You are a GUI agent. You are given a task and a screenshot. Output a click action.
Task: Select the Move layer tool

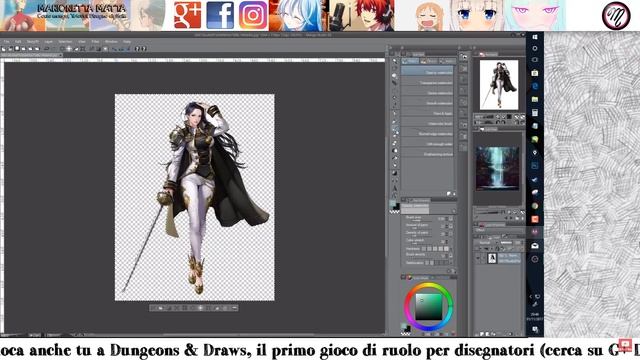[x=395, y=82]
